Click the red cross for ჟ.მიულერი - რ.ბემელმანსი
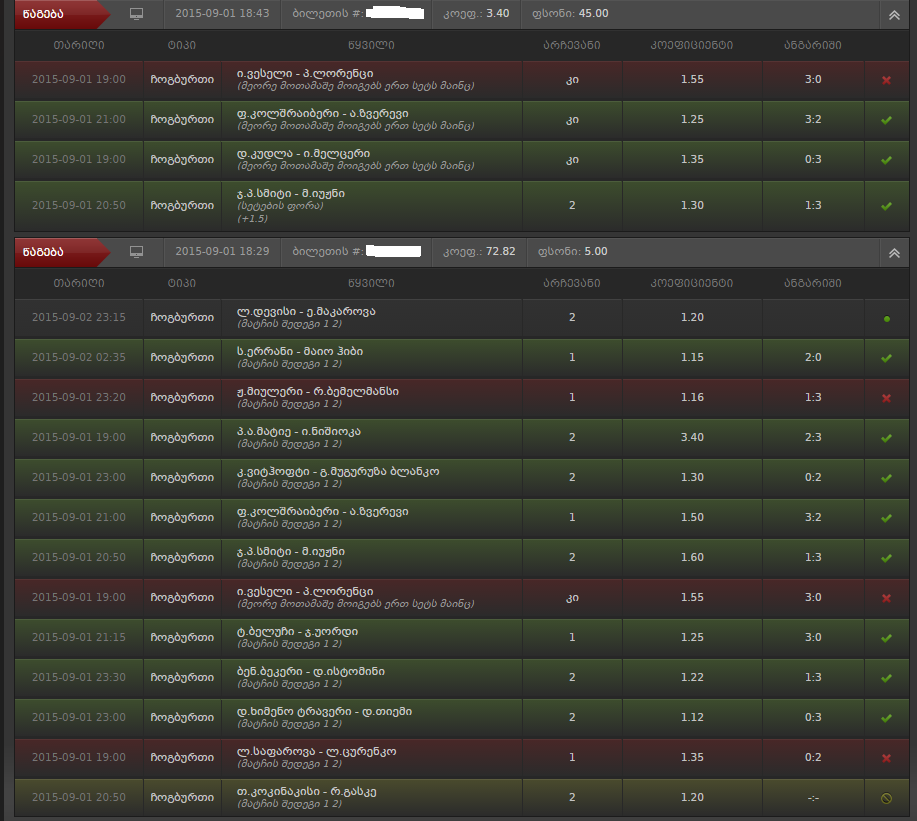Viewport: 917px width, 821px height. point(886,398)
